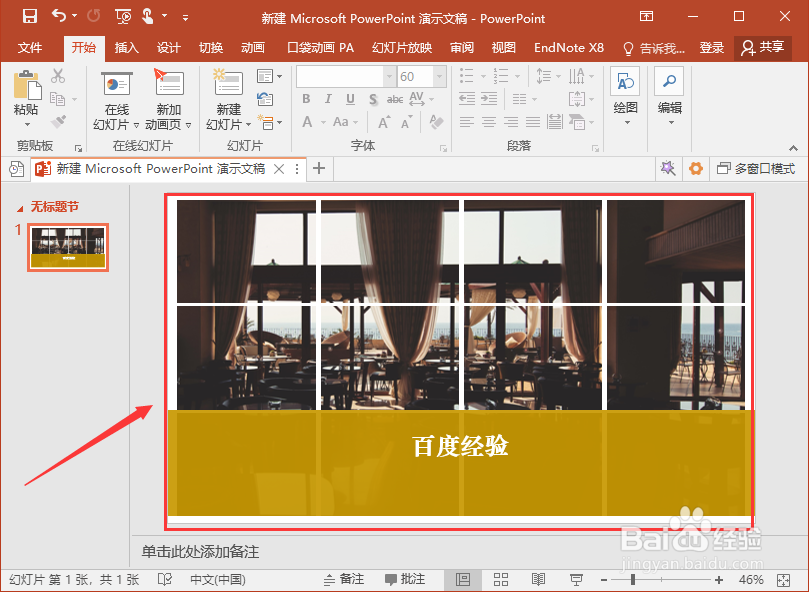
Task: Open the Numbering list dropdown arrow
Action: tap(517, 77)
